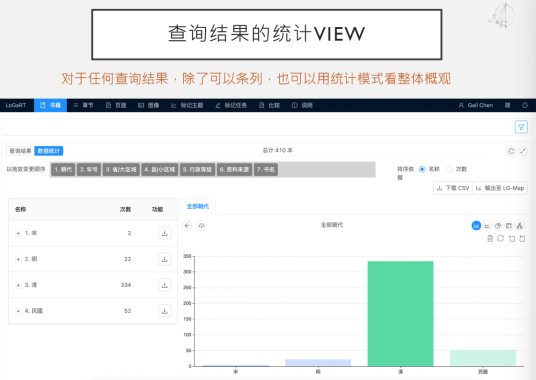Screen dimensions: 536x380
Task: Expand the 2. 明 row
Action: coord(18,259)
